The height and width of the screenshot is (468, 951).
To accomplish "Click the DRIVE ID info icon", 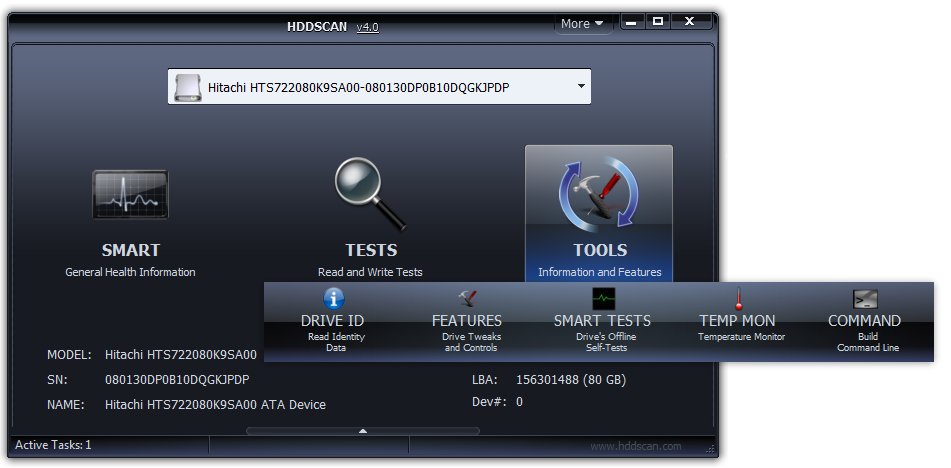I will (334, 298).
